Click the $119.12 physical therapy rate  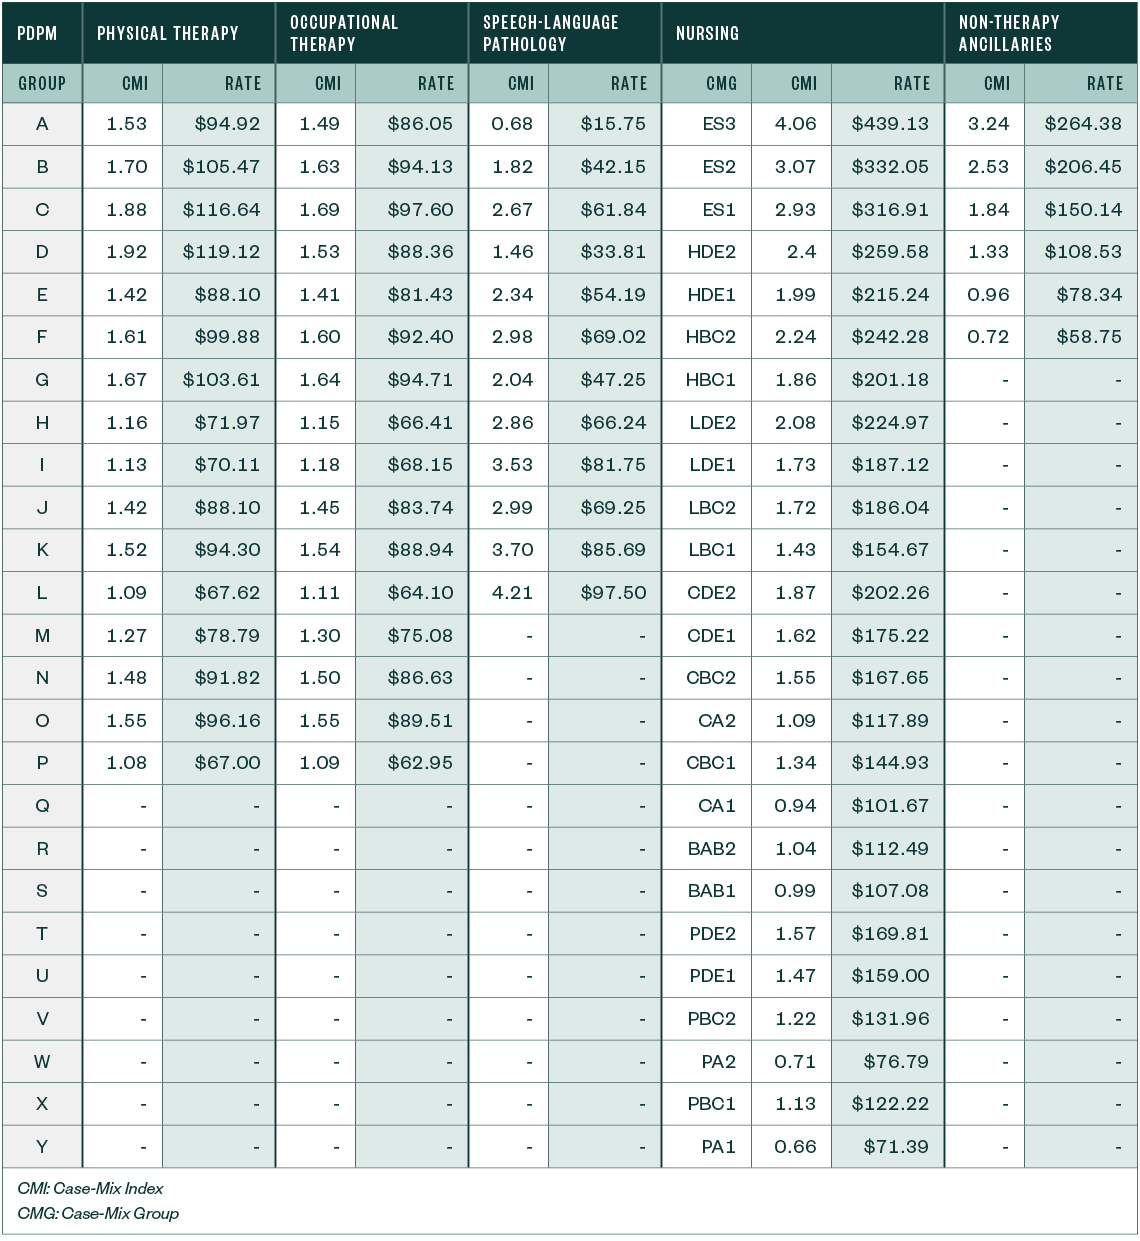tap(221, 252)
